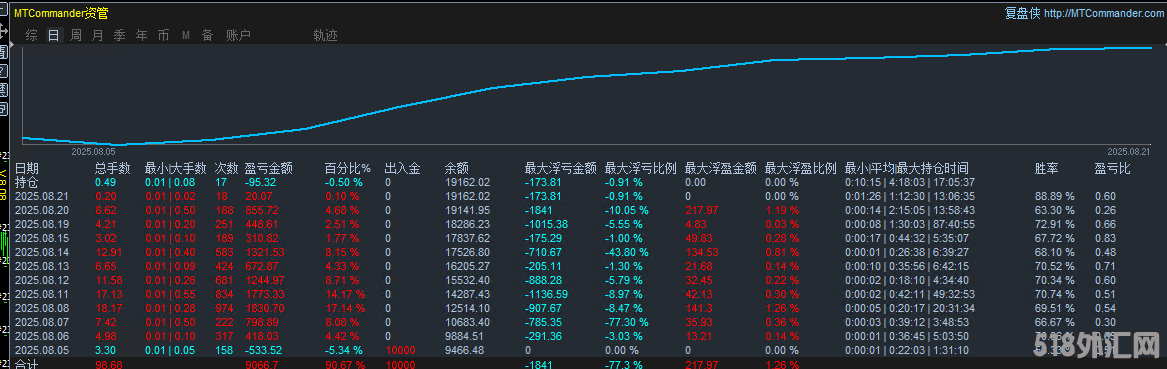1167x369 pixels.
Task: Open the 币 currency tab
Action: tap(163, 35)
